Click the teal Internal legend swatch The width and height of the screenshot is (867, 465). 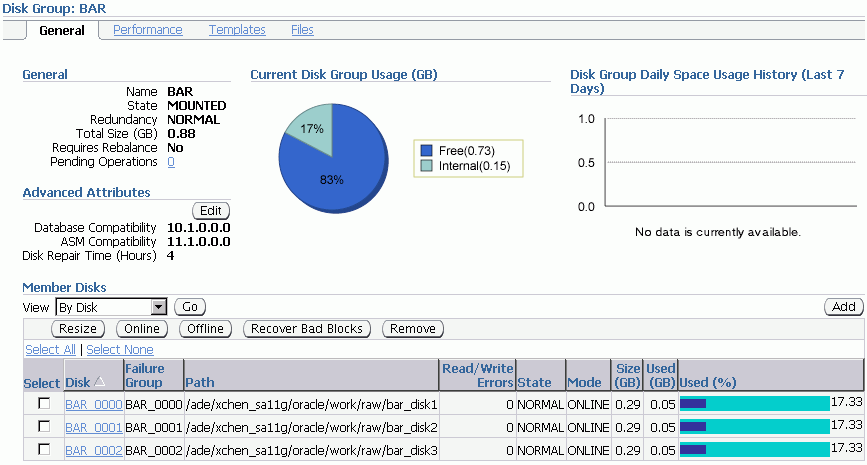426,166
